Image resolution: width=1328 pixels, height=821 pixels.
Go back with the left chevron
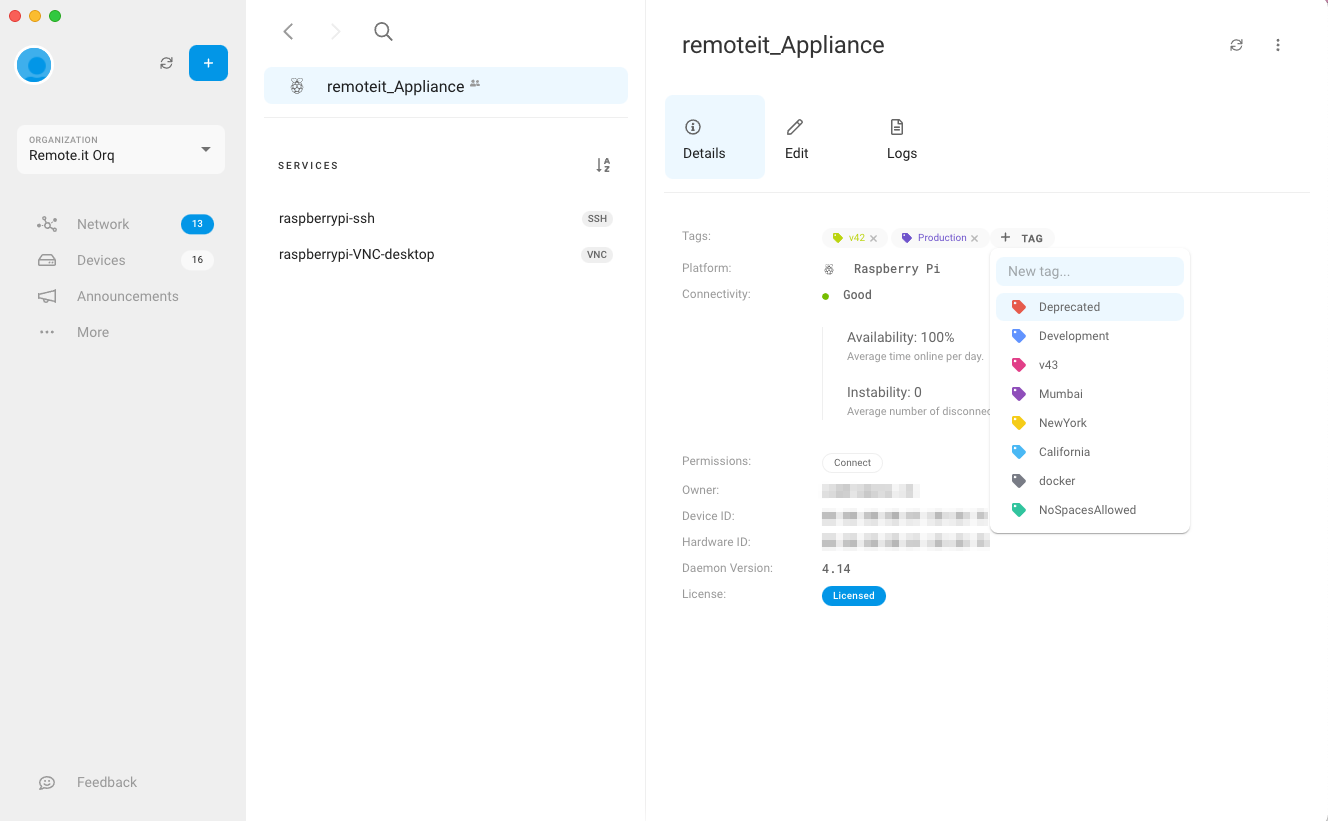click(288, 31)
